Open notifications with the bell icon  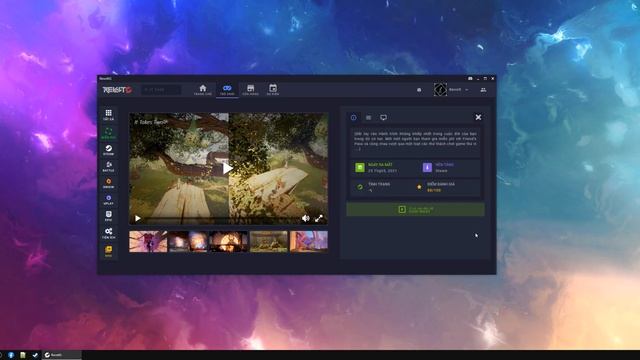419,90
